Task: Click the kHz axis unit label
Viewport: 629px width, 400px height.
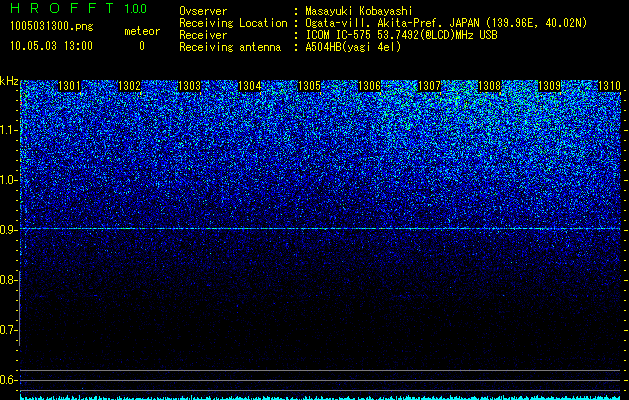Action: click(x=9, y=81)
